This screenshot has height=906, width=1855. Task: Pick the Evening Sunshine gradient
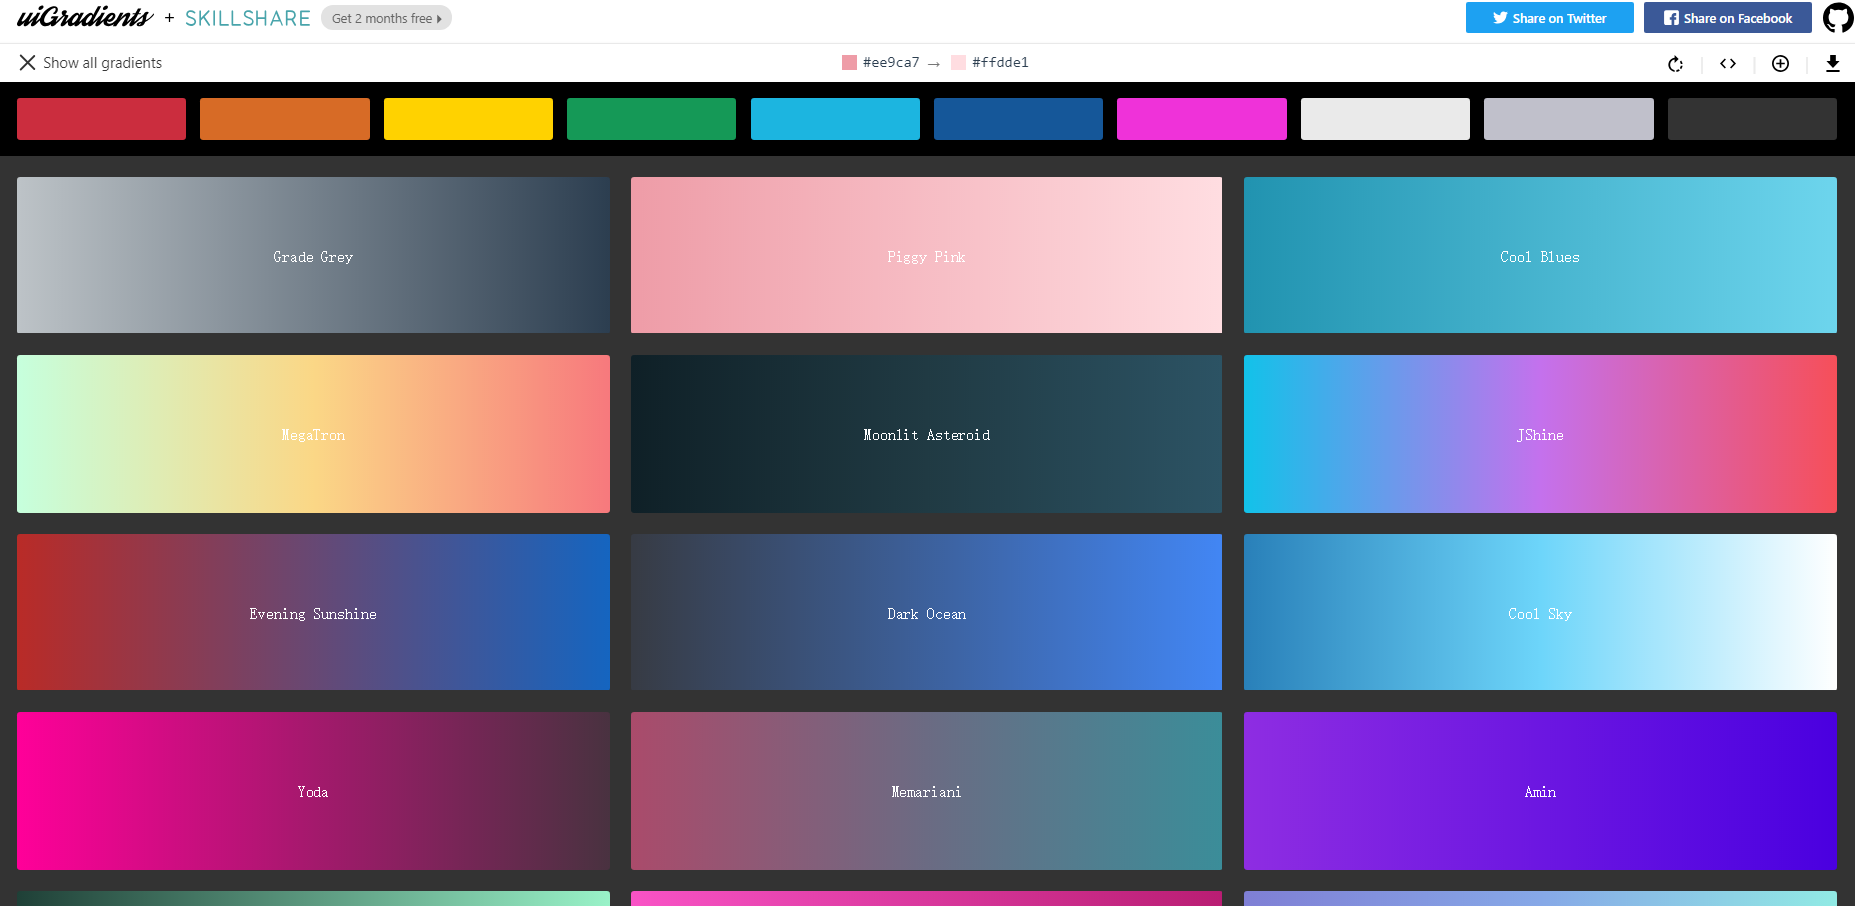pyautogui.click(x=313, y=612)
